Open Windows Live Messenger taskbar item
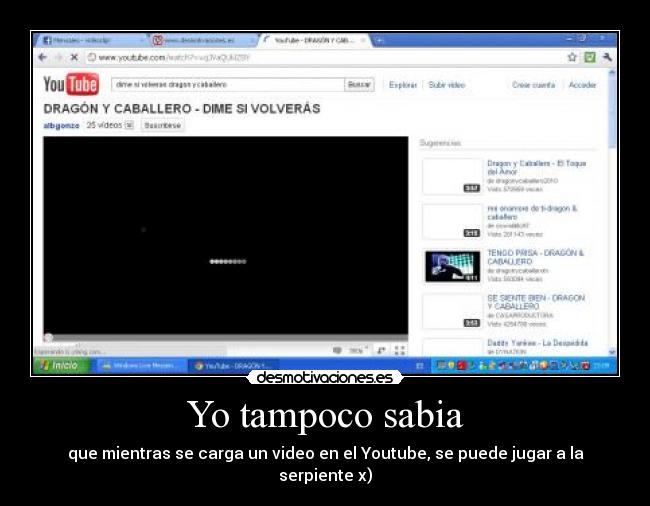650x506 pixels. (142, 366)
